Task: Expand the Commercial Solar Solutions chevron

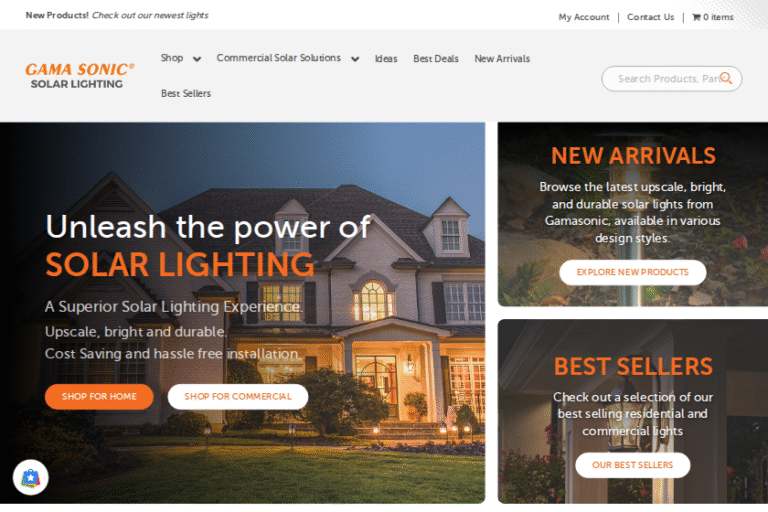Action: click(355, 59)
